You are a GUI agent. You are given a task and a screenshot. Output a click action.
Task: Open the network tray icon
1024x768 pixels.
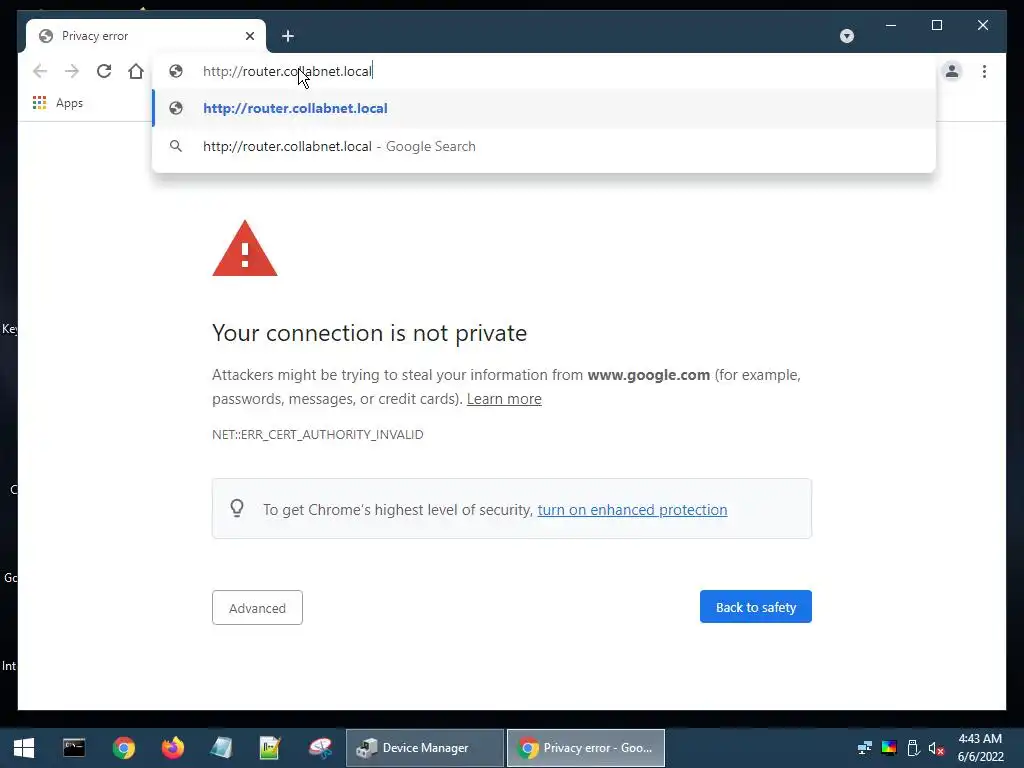(865, 748)
